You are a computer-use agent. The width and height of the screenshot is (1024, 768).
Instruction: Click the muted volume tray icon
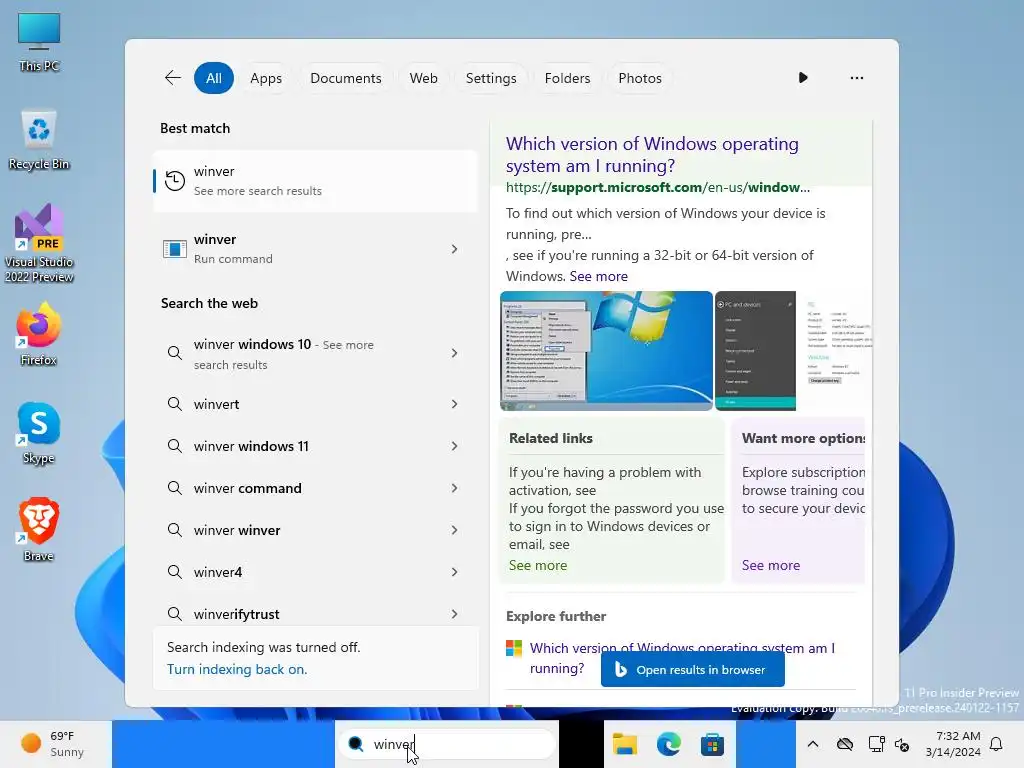[903, 744]
